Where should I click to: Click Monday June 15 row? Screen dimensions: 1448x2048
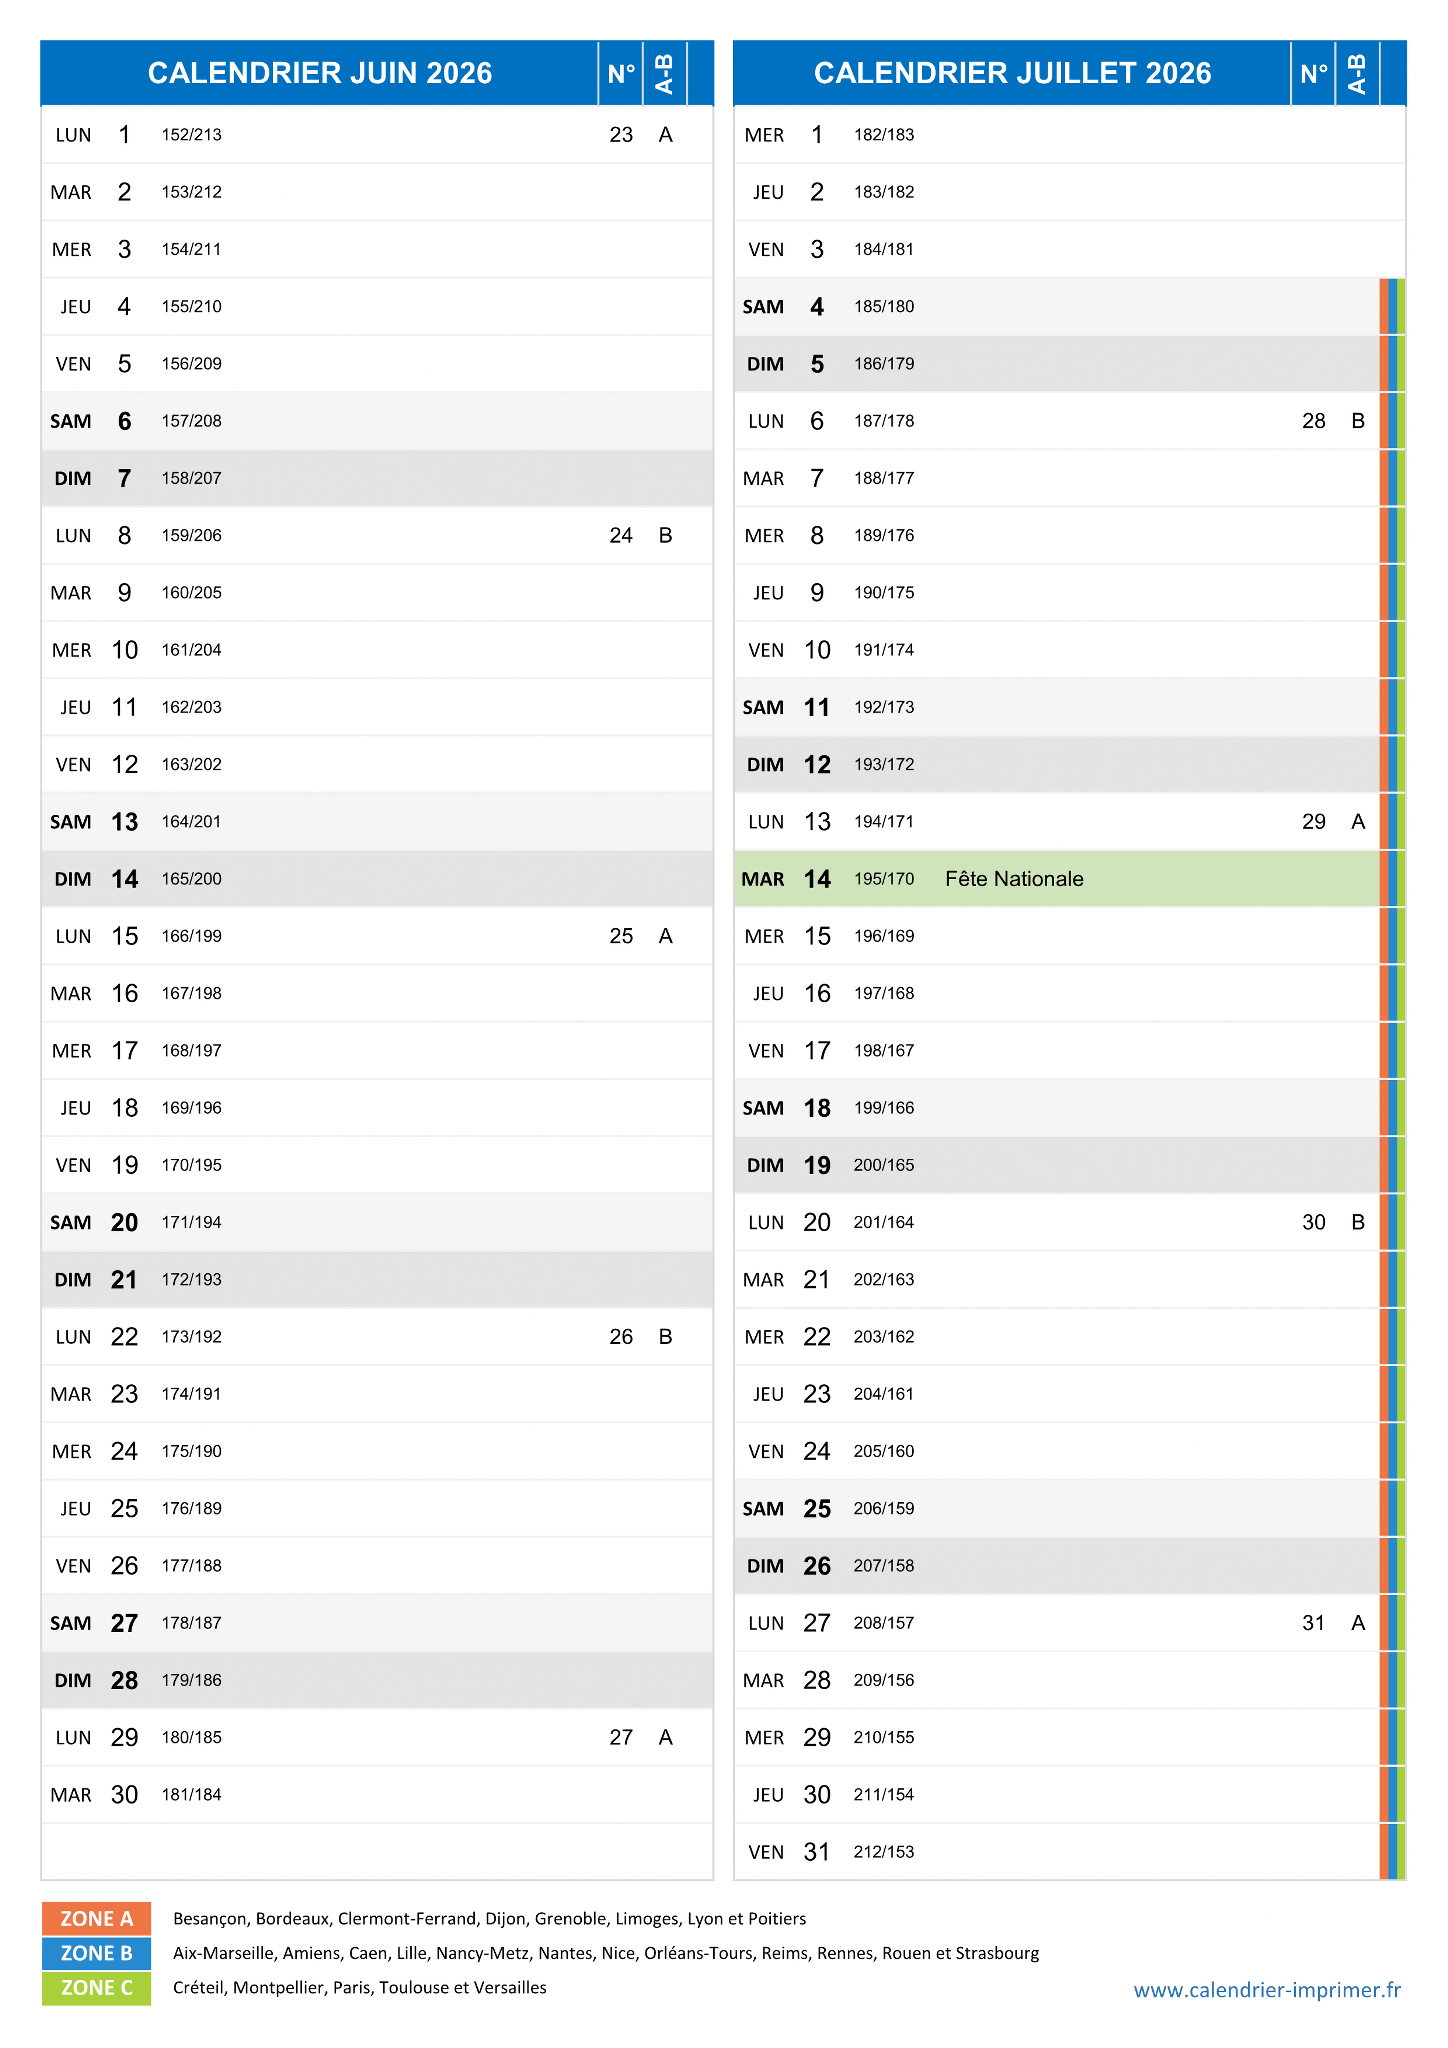click(x=377, y=936)
